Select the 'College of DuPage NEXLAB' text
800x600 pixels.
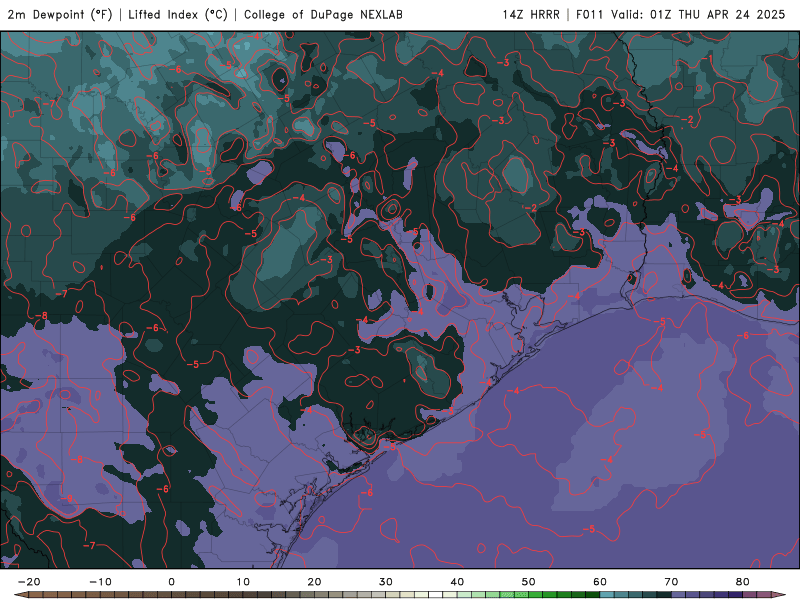point(323,15)
